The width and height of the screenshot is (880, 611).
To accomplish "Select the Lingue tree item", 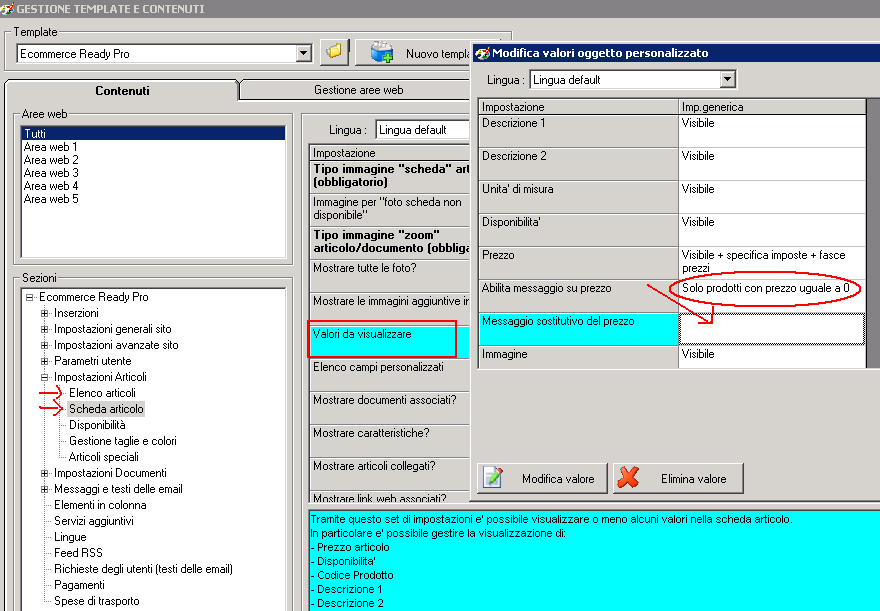I will coord(70,537).
